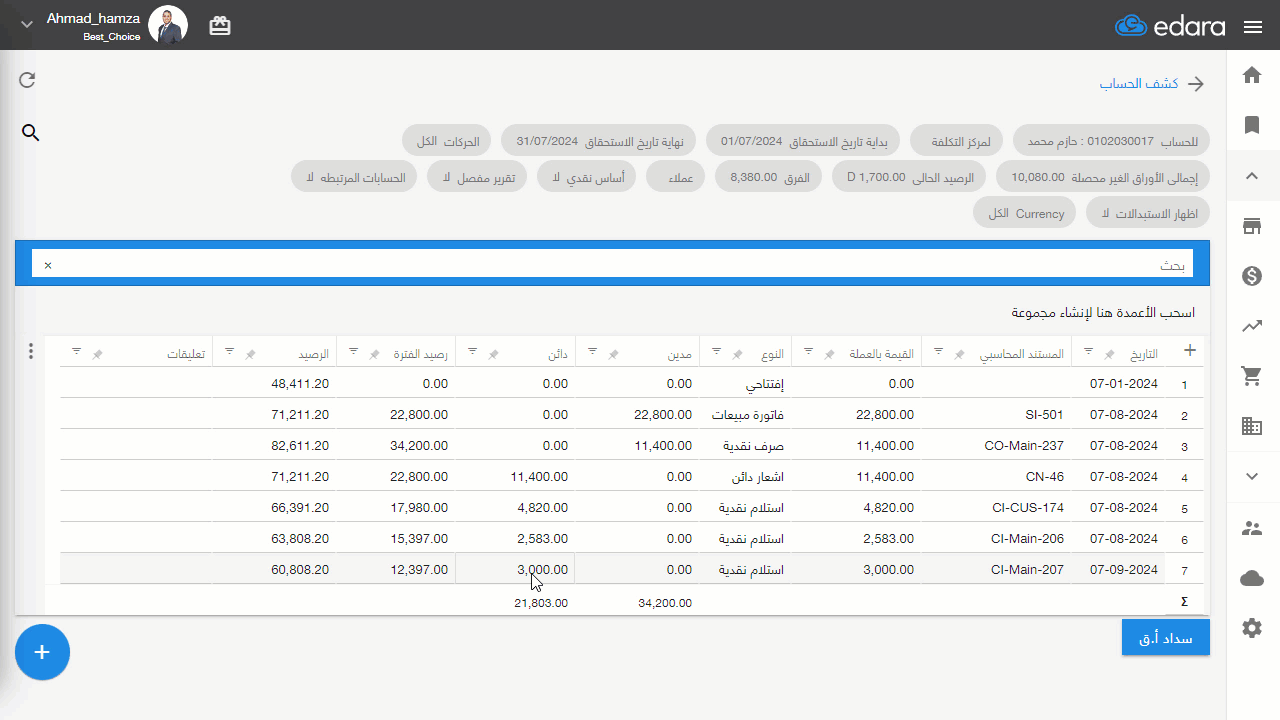The height and width of the screenshot is (720, 1280).
Task: Open the building sidebar icon
Action: 1252,426
